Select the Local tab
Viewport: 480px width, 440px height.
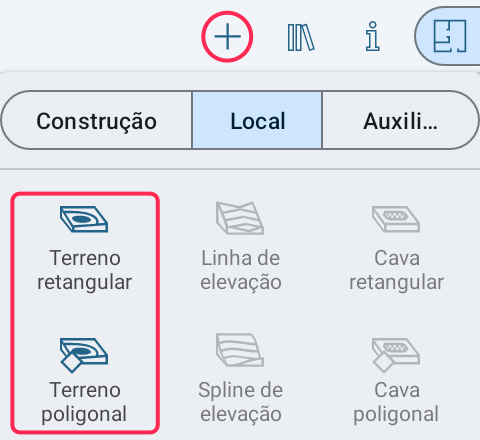pos(257,120)
